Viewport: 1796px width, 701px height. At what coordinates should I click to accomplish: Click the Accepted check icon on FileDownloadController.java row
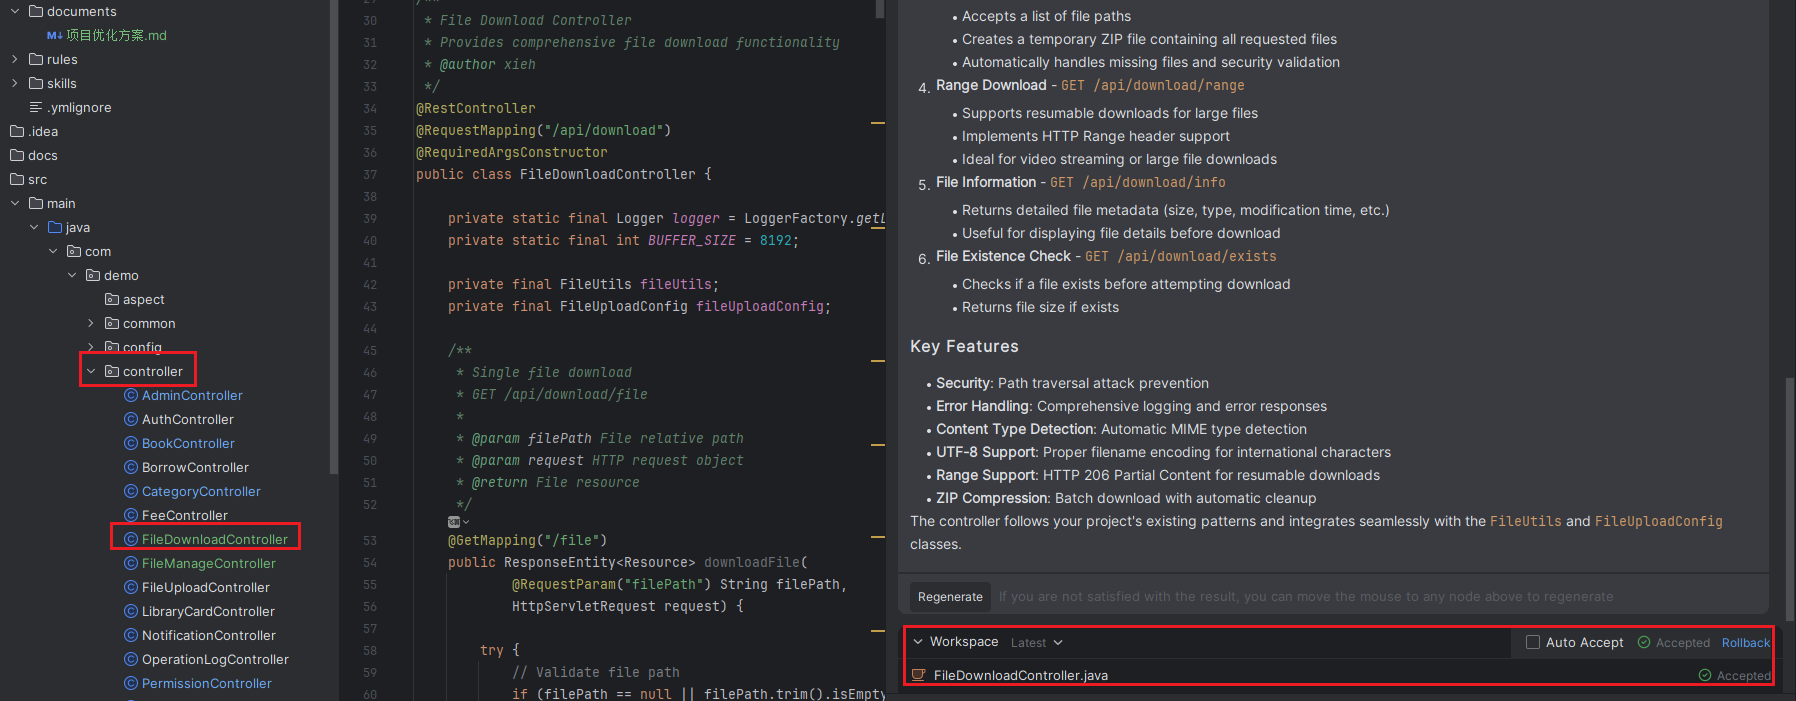pos(1705,675)
